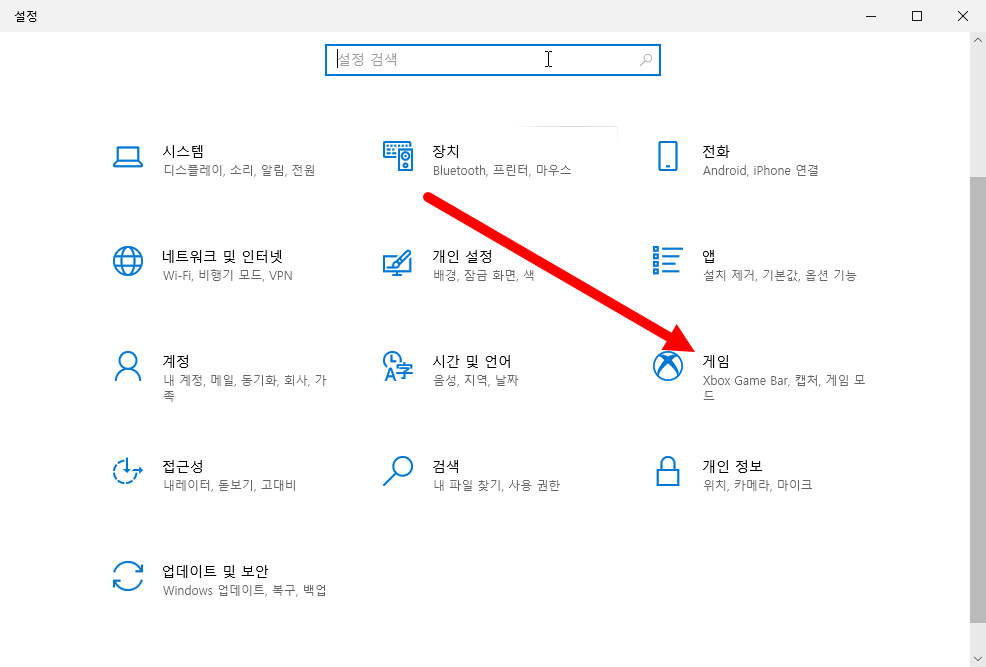Viewport: 986px width, 667px height.
Task: Open the 장치 keyboard and speaker icon
Action: pyautogui.click(x=398, y=156)
